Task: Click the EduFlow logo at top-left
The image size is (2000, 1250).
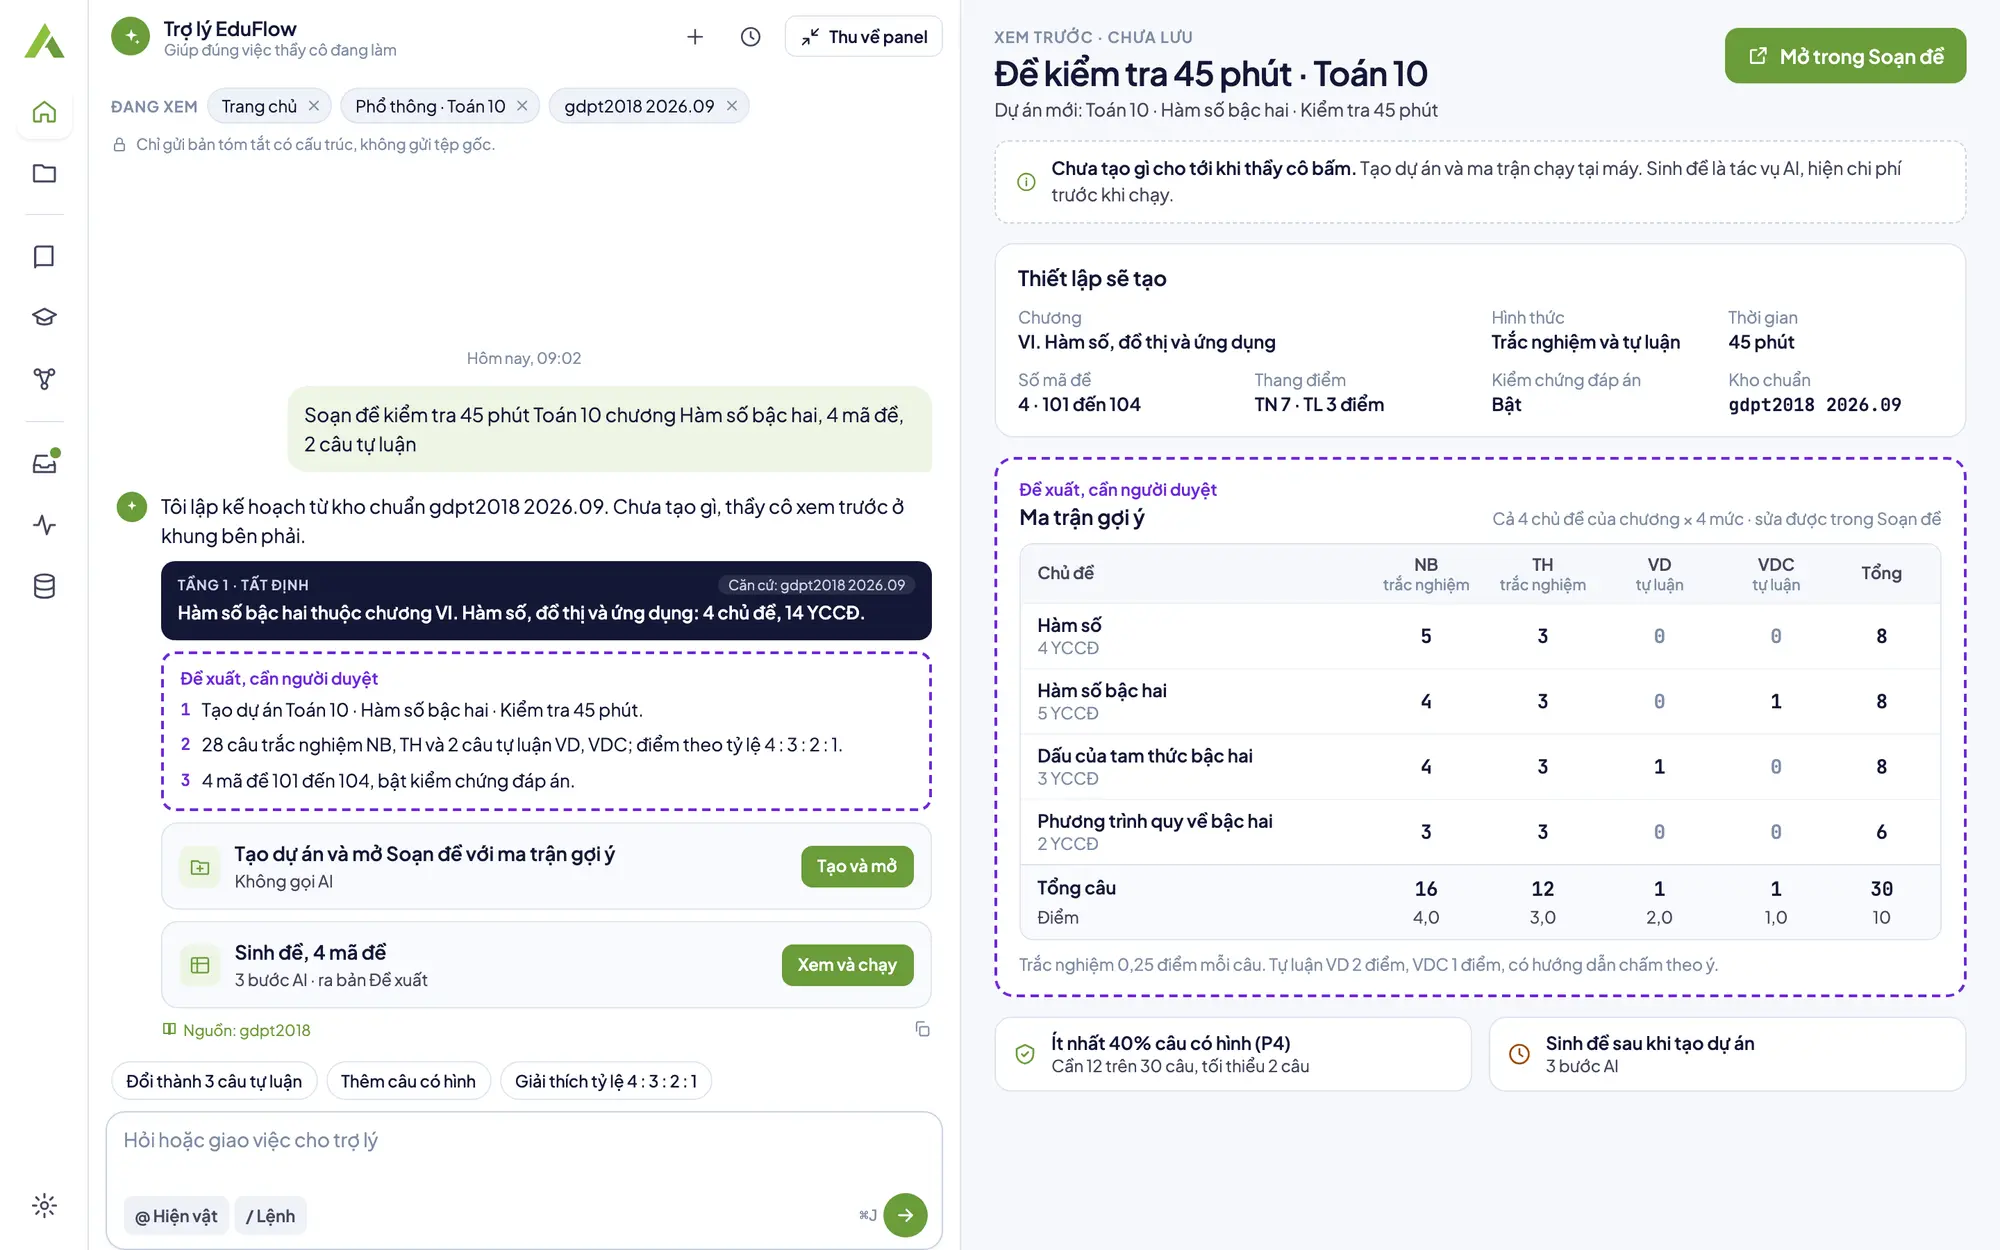Action: pyautogui.click(x=44, y=41)
